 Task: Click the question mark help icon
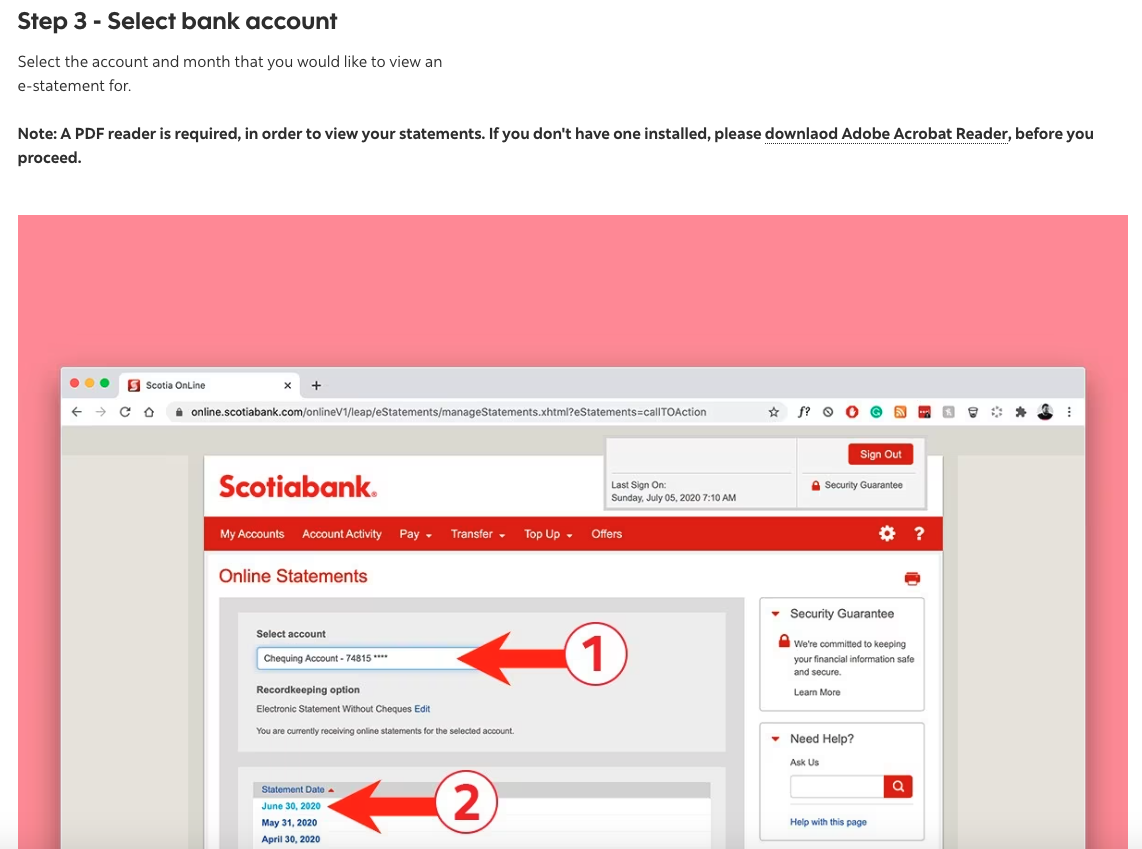(919, 534)
